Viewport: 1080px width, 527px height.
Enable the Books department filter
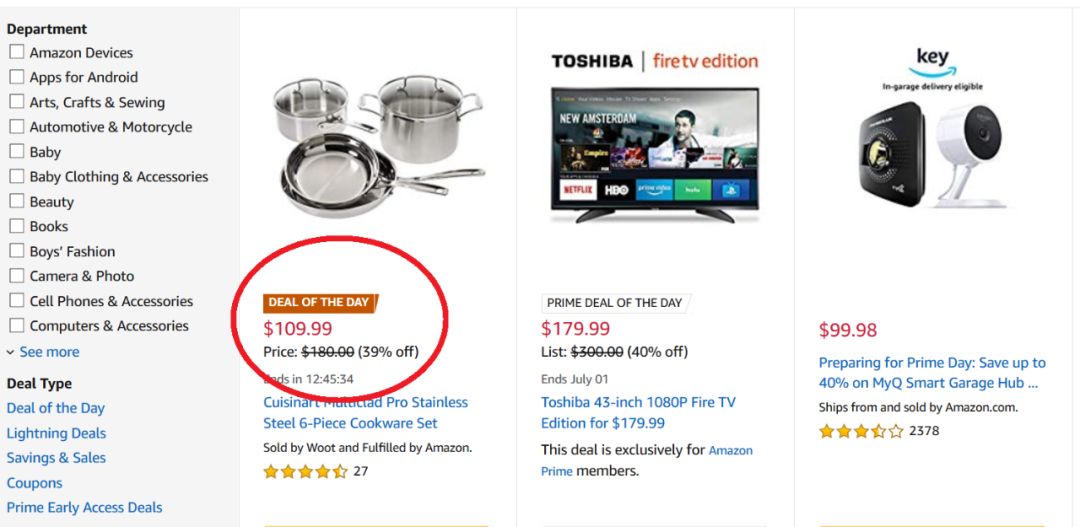(x=17, y=226)
